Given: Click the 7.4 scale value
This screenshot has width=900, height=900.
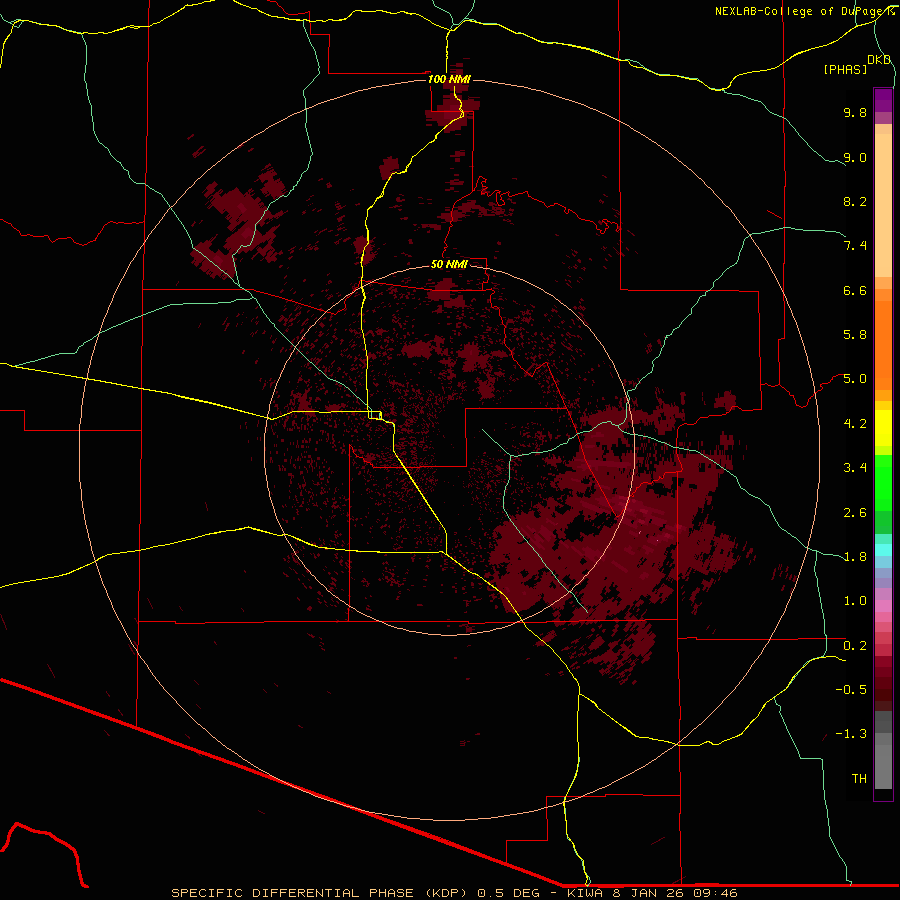Looking at the screenshot, I should (x=855, y=246).
